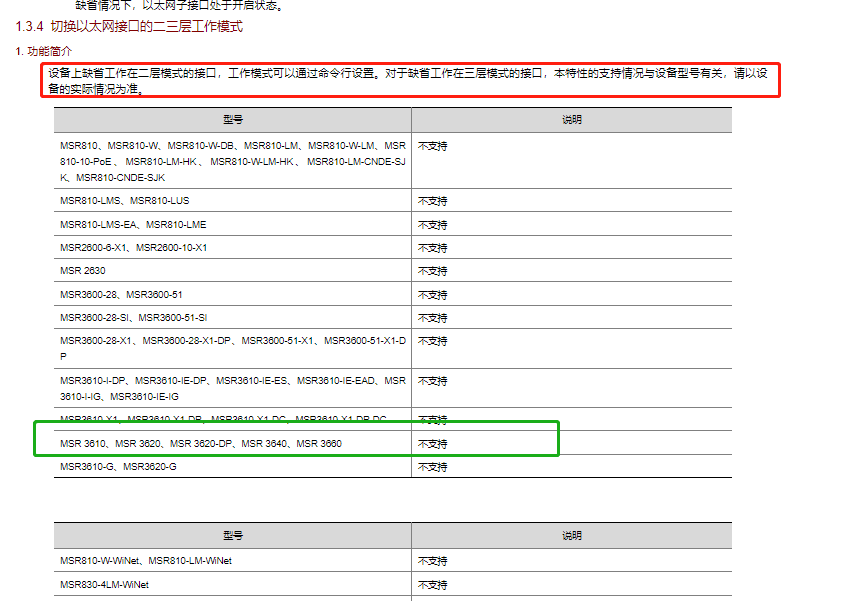The height and width of the screenshot is (601, 863).
Task: Click paragraph starting 设备上缺省工作在二层模式的接口
Action: 407,80
